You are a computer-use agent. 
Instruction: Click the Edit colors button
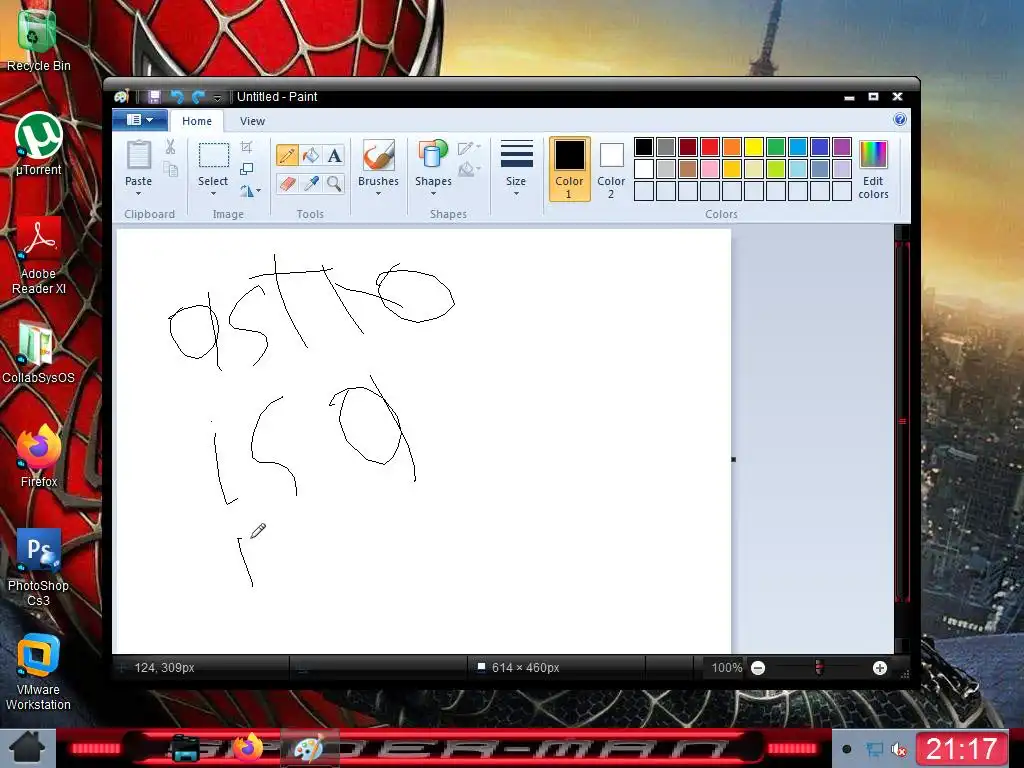873,169
